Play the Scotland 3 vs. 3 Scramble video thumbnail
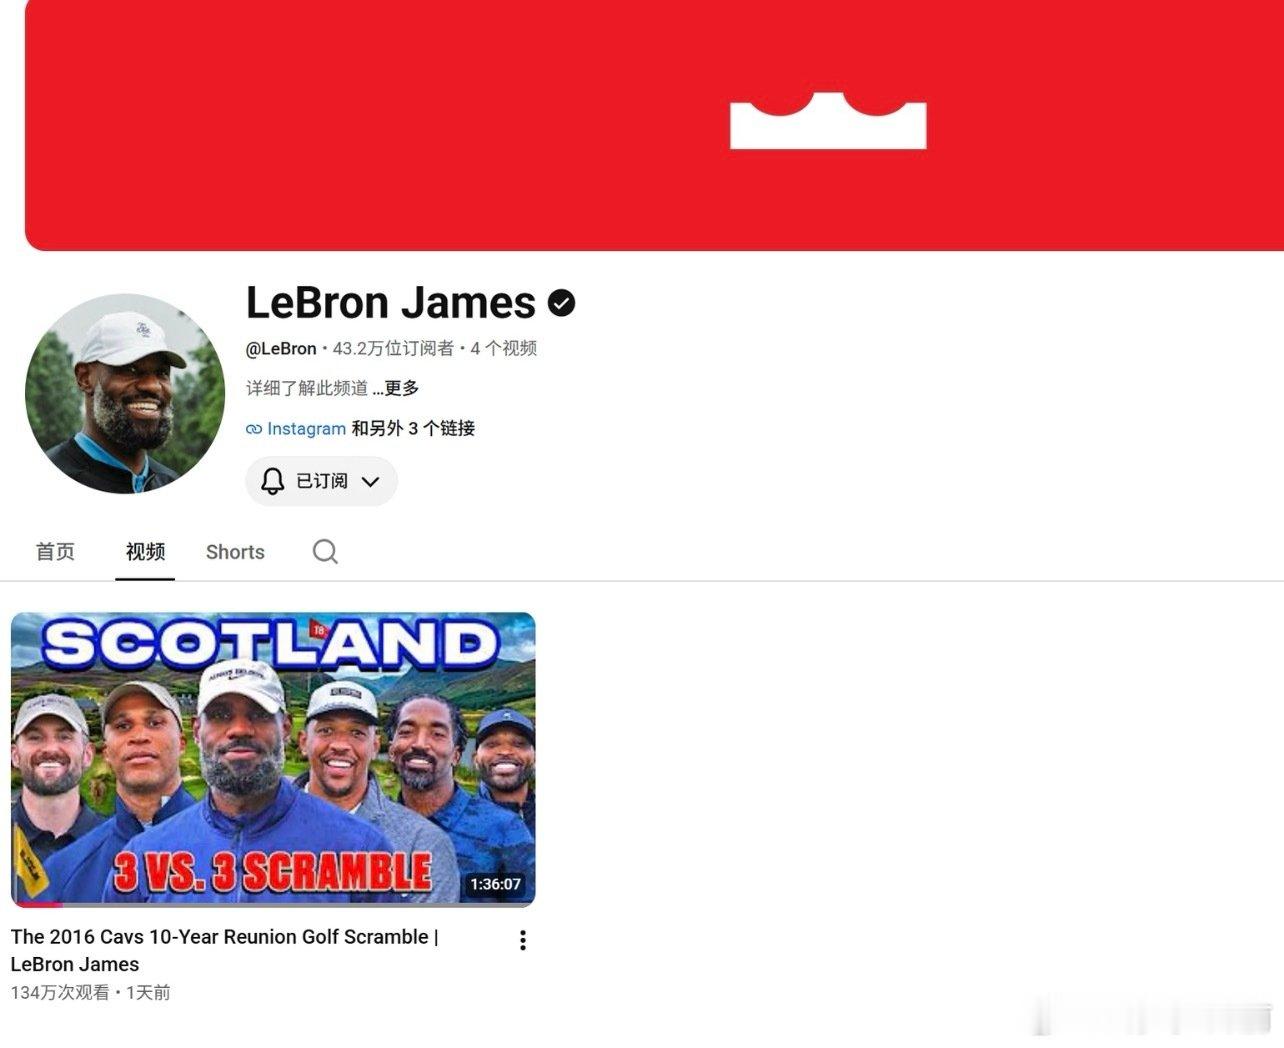Viewport: 1284px width, 1048px height. click(x=273, y=760)
